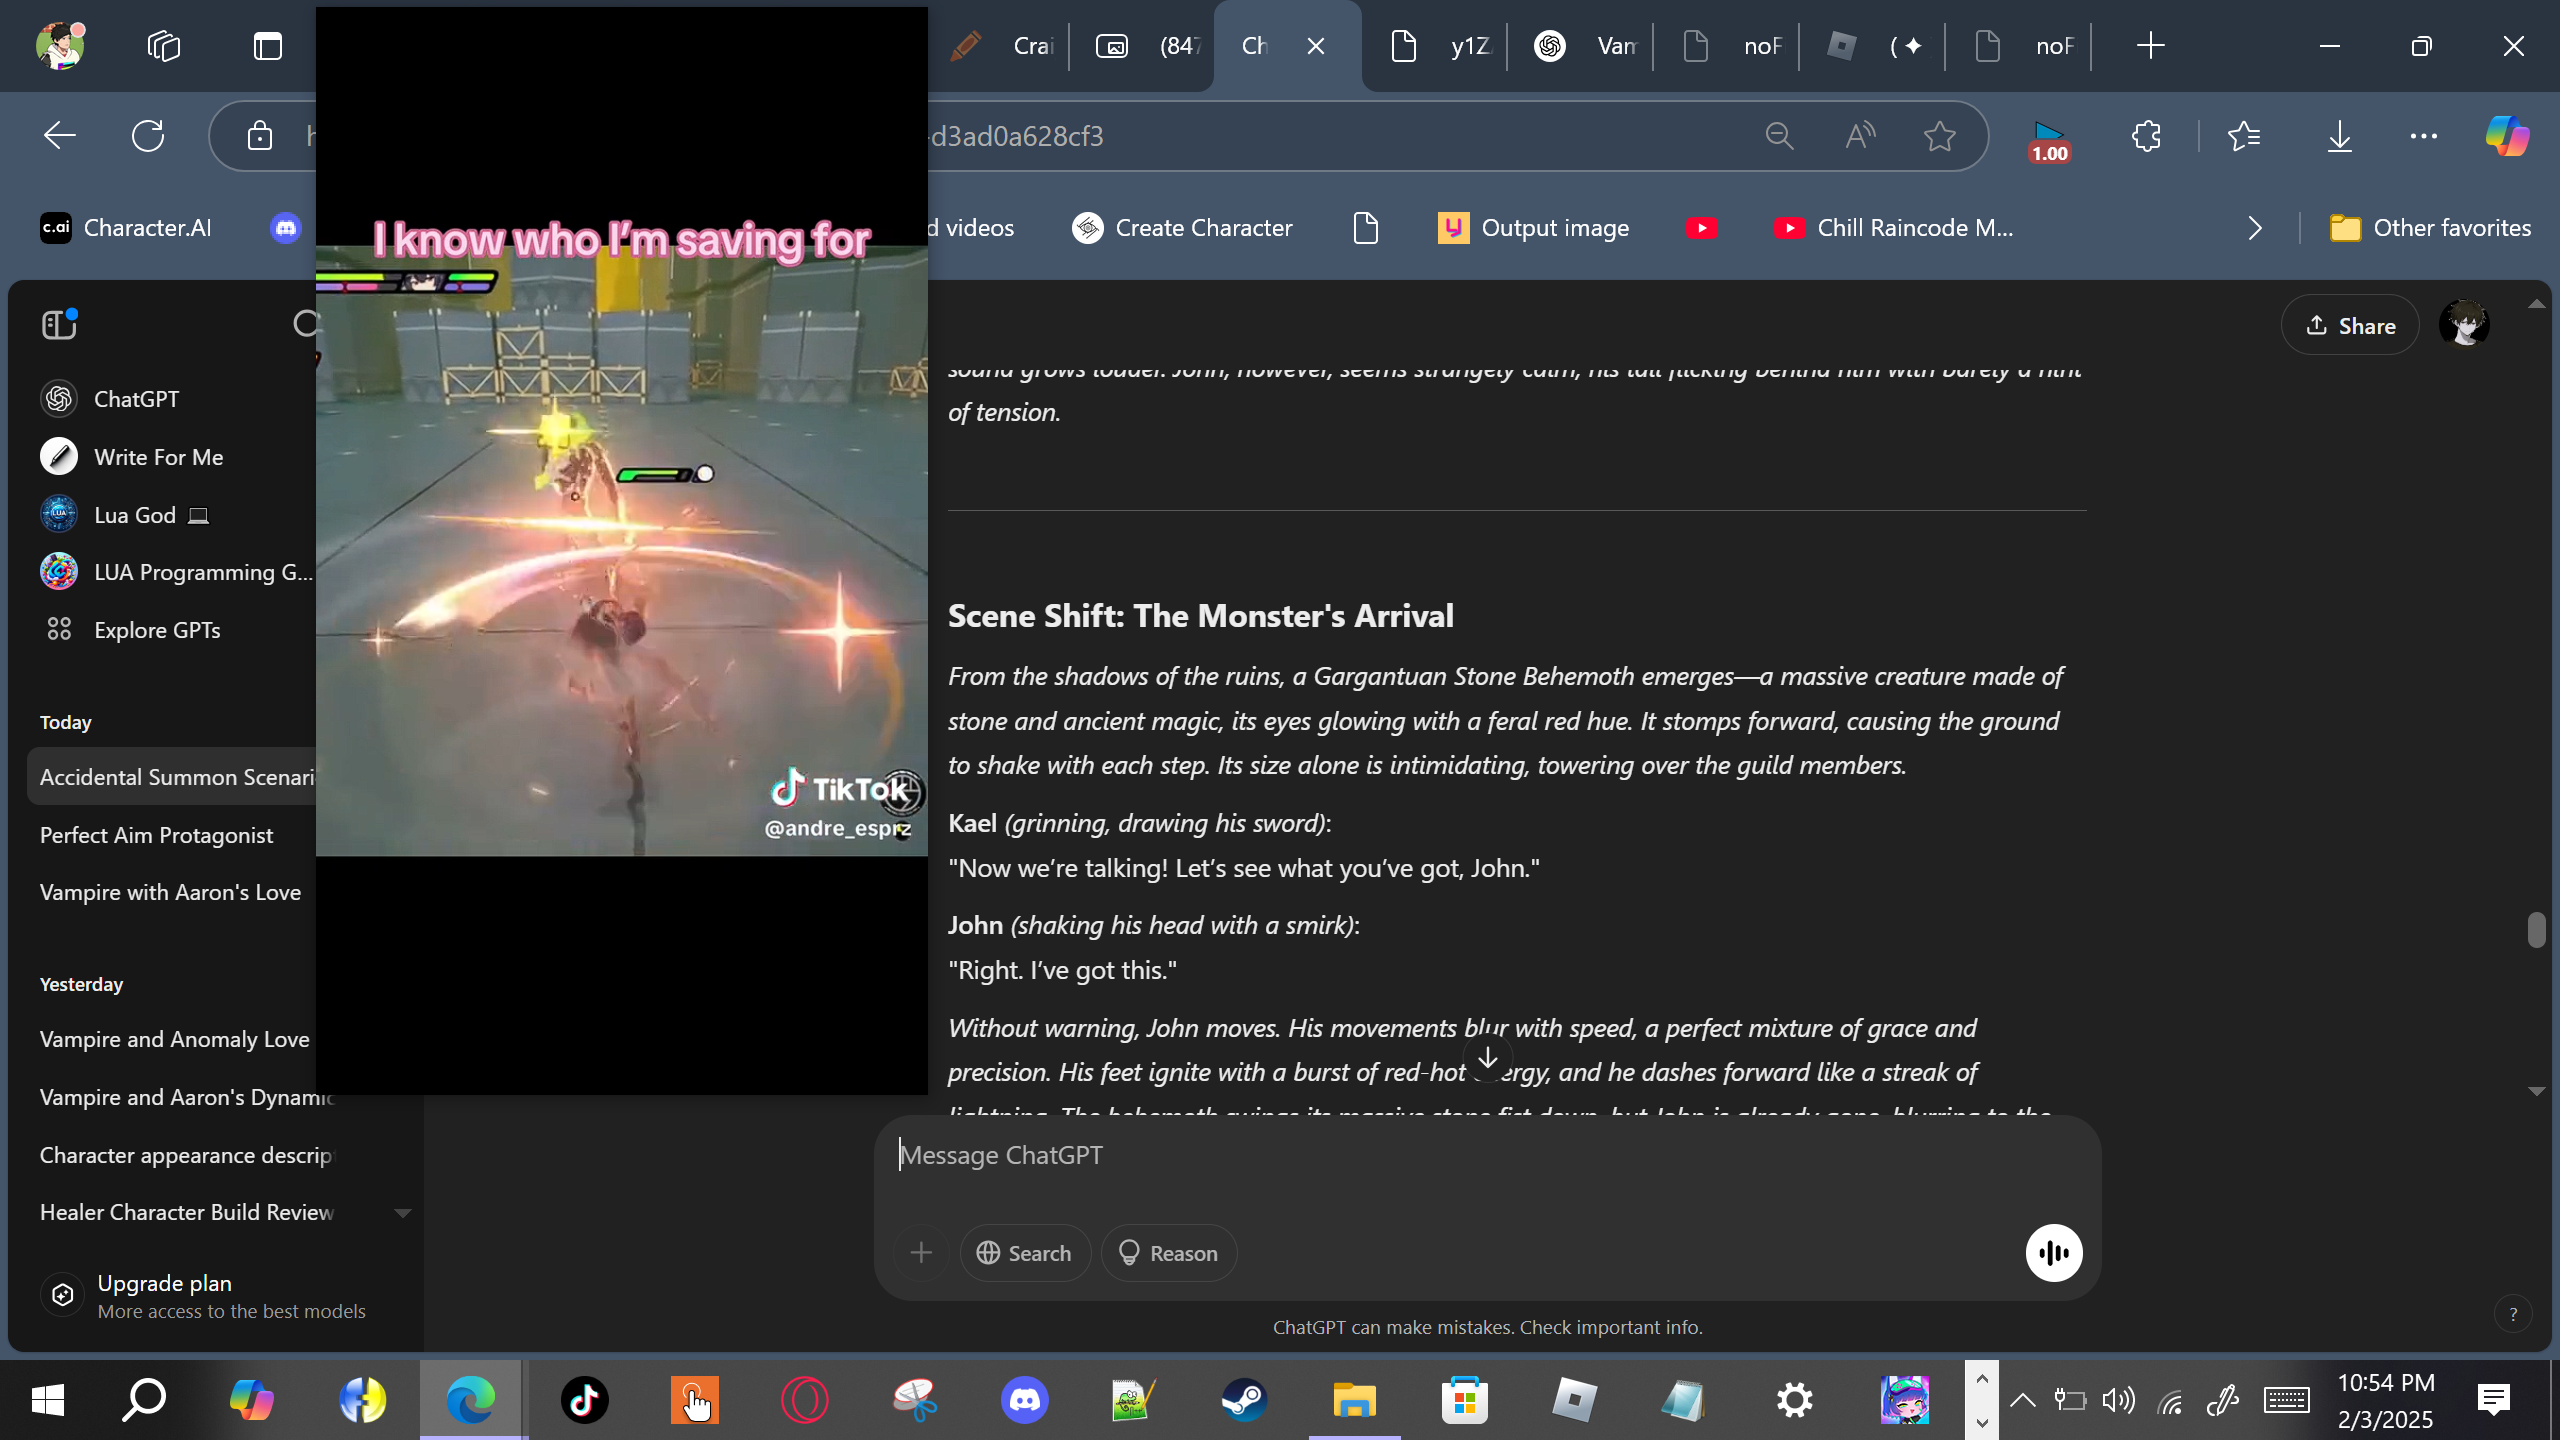Open the Other favorites folder

2430,228
